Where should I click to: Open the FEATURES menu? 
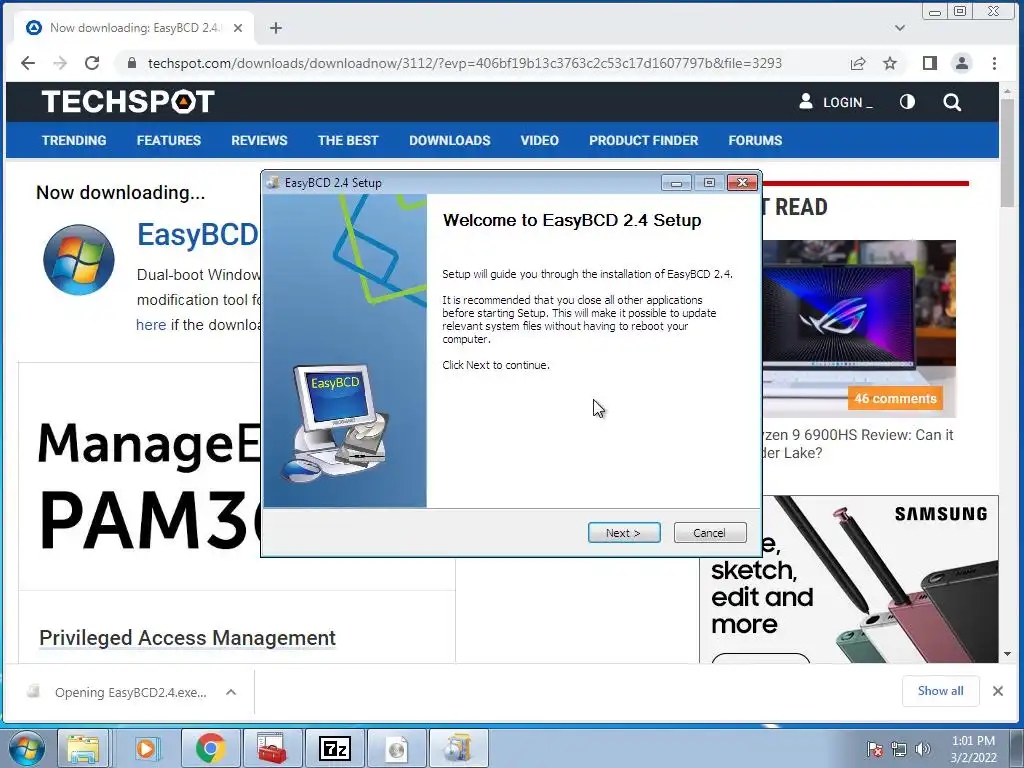coord(168,140)
